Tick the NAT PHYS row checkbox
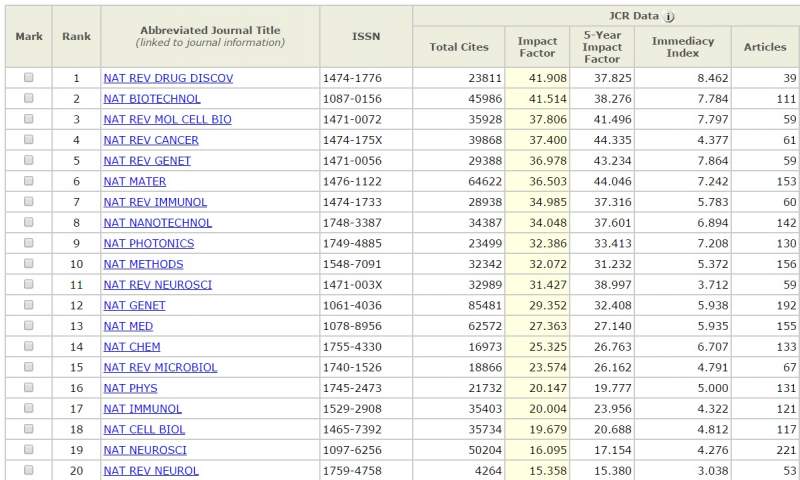The image size is (800, 480). pyautogui.click(x=29, y=387)
